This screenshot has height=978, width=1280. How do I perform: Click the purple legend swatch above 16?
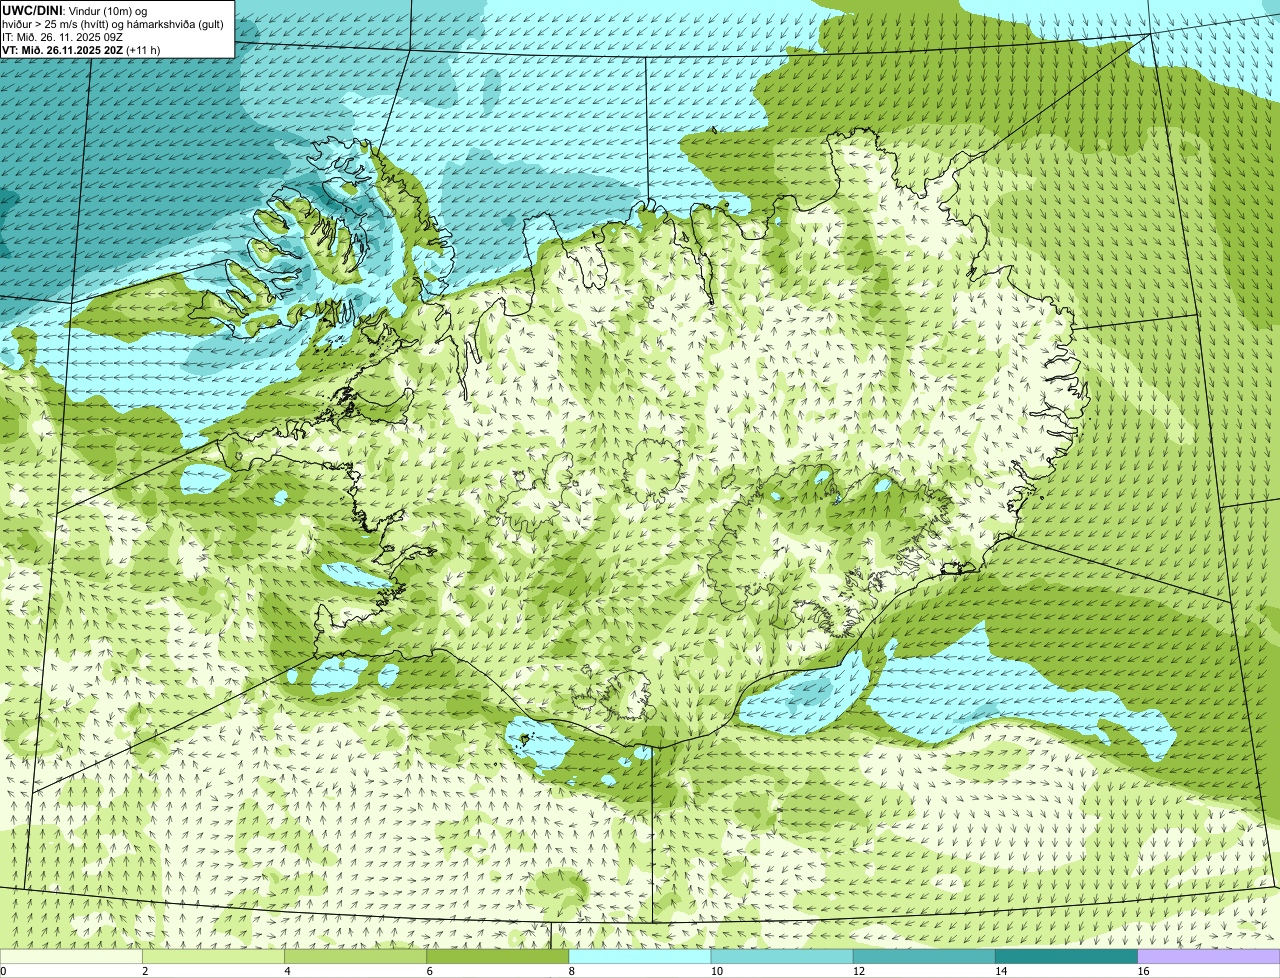click(1209, 957)
